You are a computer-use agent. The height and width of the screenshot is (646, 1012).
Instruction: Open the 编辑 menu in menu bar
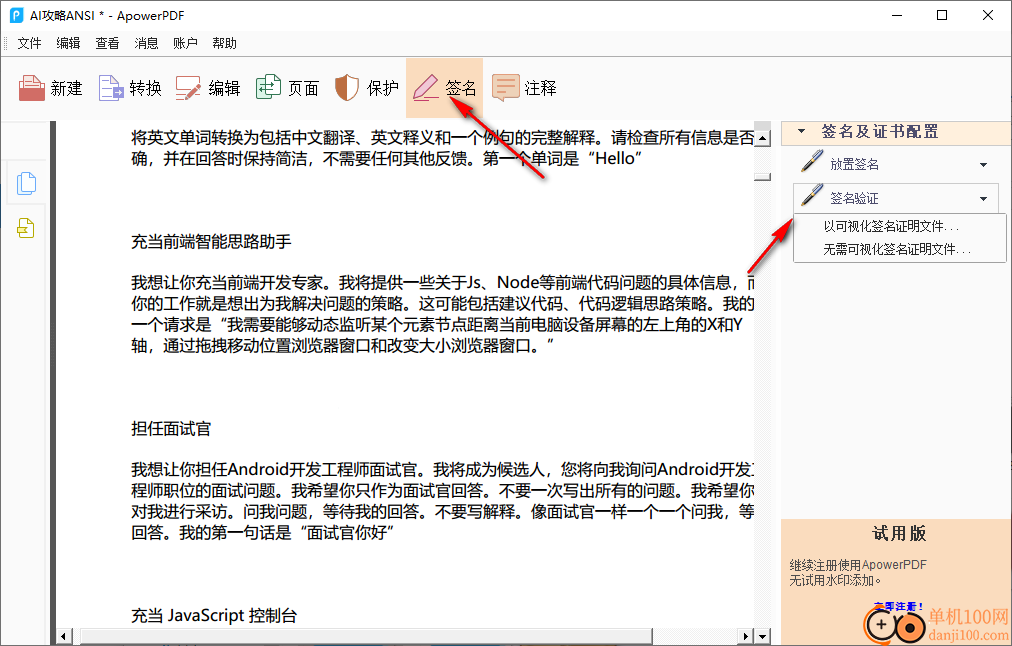point(68,43)
